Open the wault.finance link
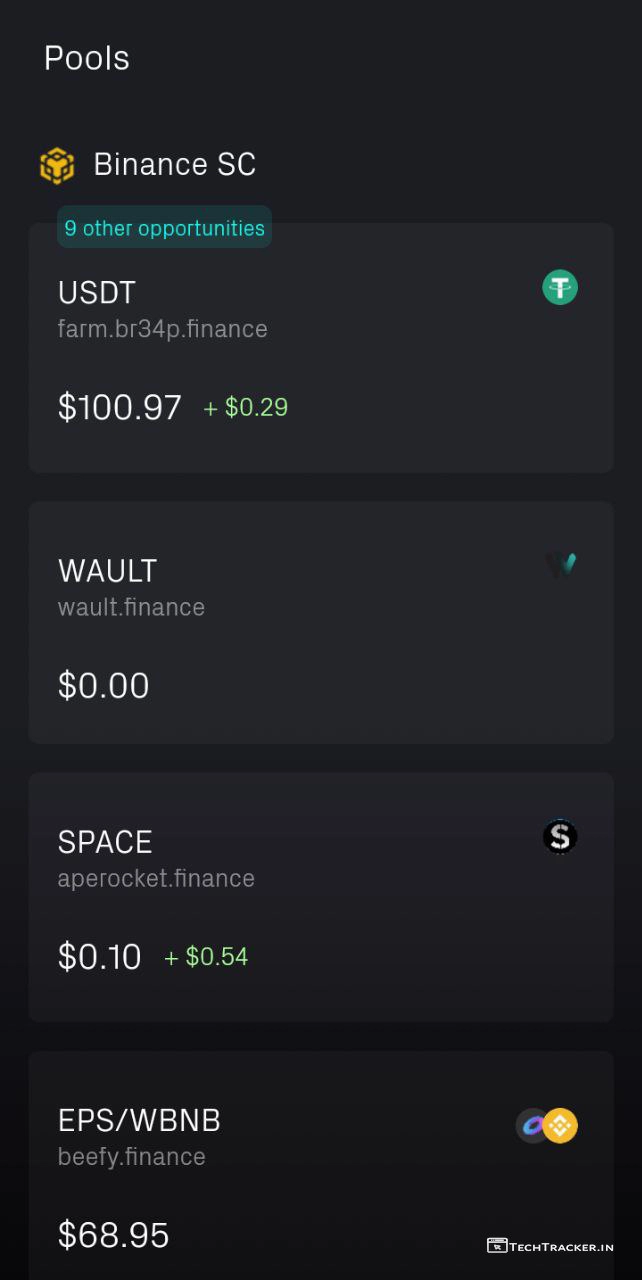The image size is (642, 1280). coord(131,607)
